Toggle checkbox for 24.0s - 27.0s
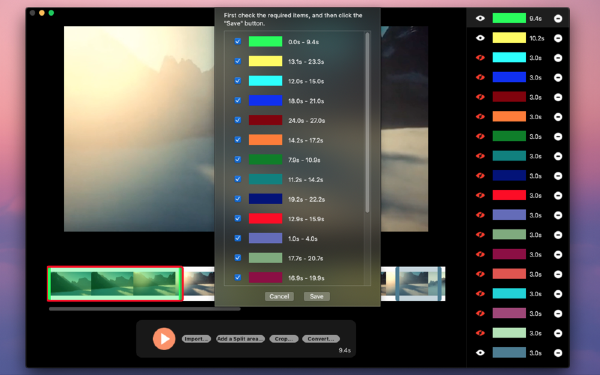This screenshot has width=600, height=375. point(238,120)
